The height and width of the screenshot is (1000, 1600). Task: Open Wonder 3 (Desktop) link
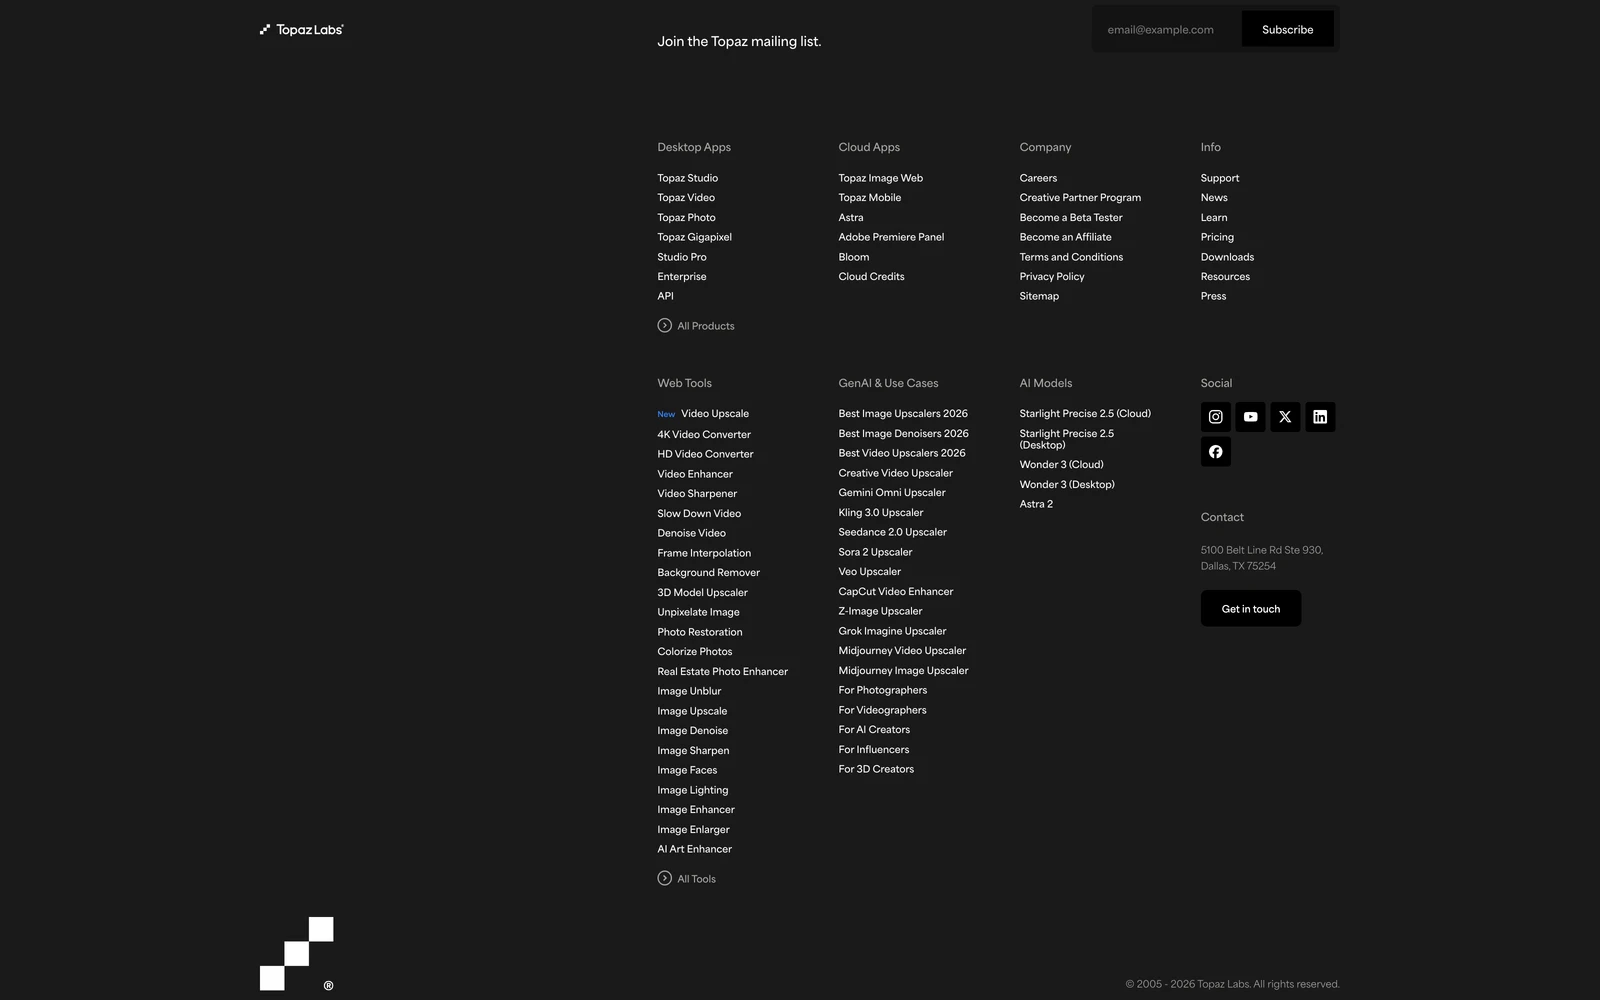coord(1067,485)
